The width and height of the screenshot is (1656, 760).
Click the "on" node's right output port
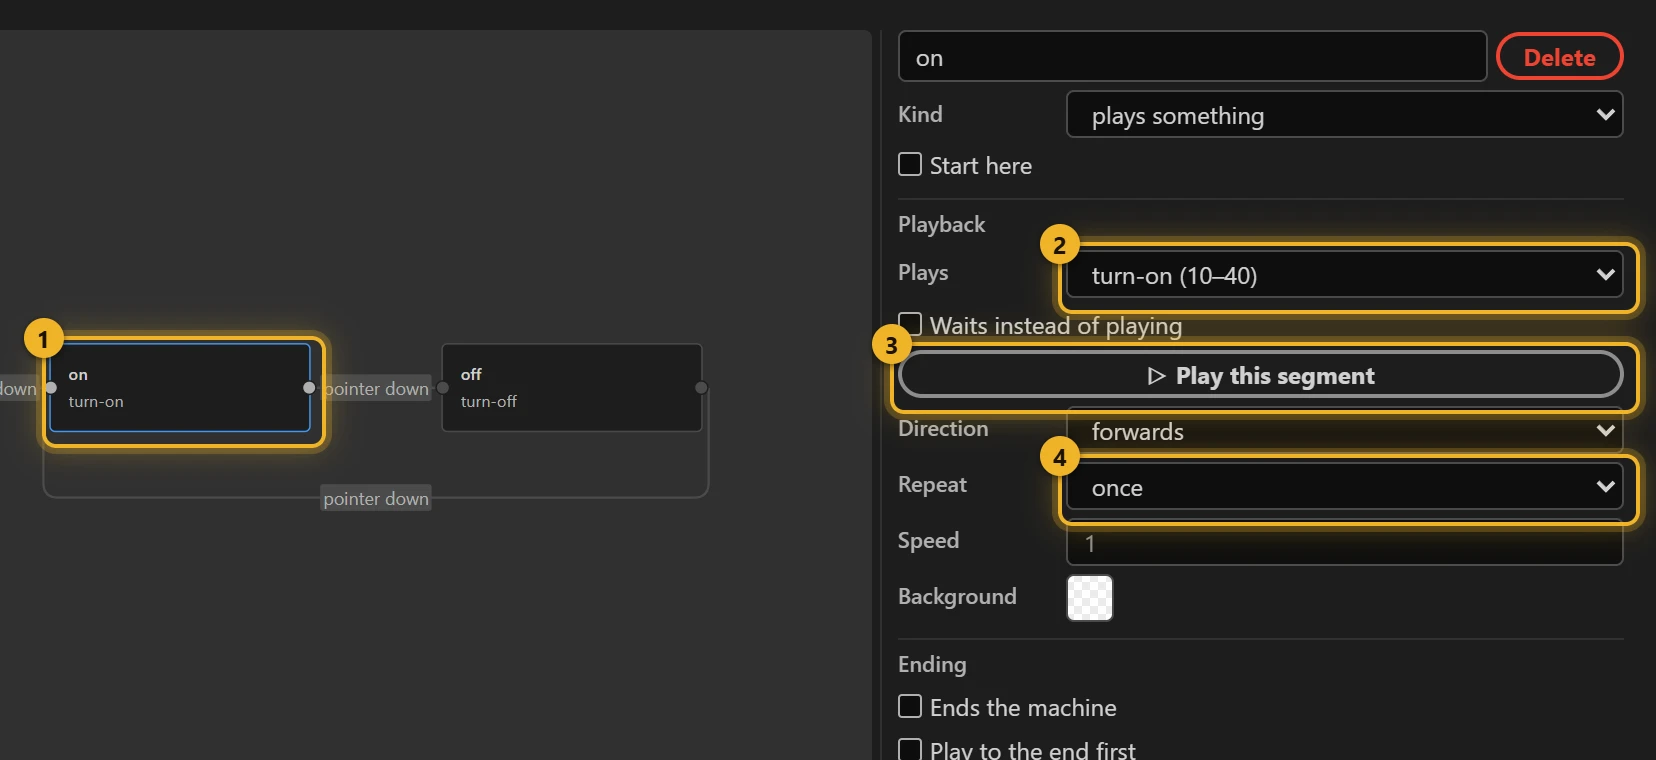[309, 388]
